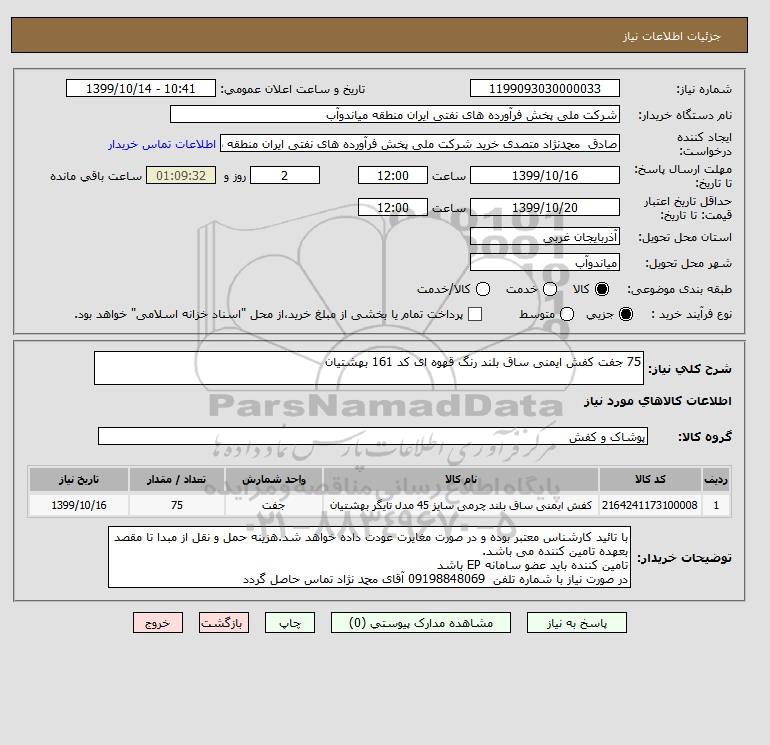Click the اطلاعات کالاهای مورد نیاز section title
This screenshot has height=745, width=770.
[658, 401]
